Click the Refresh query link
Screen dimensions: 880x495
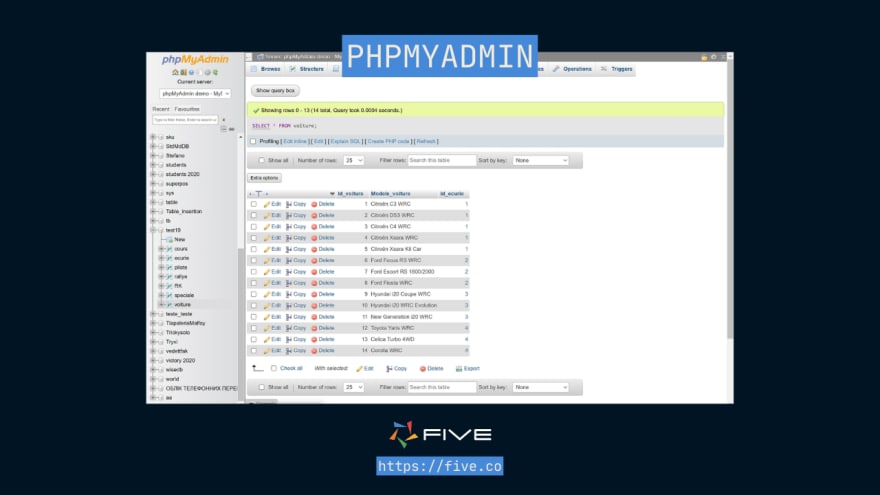tap(426, 141)
